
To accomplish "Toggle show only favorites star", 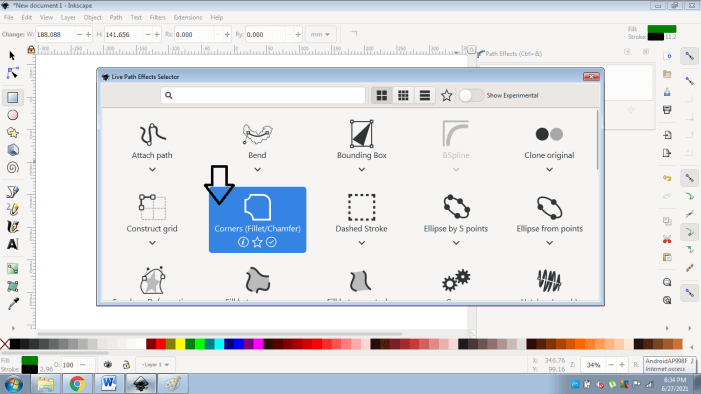I will pos(446,95).
